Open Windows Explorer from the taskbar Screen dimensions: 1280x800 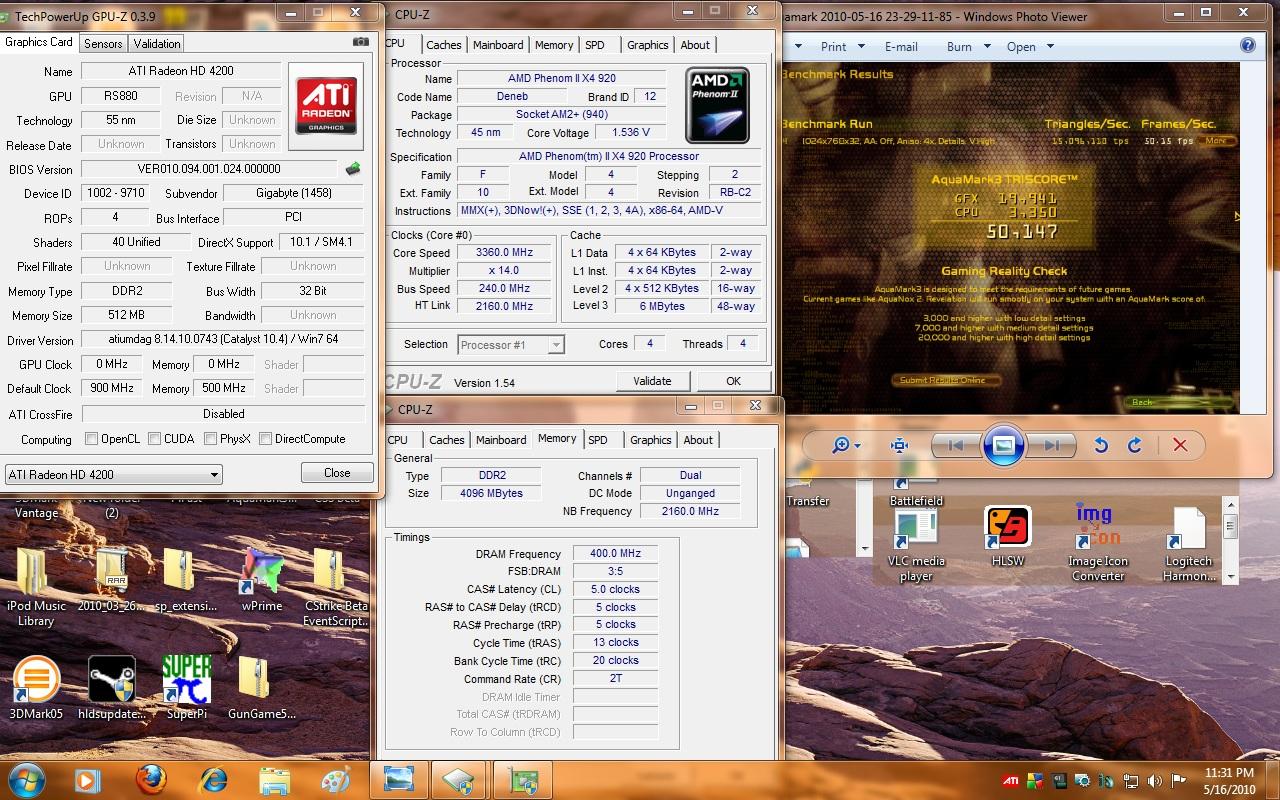point(275,779)
